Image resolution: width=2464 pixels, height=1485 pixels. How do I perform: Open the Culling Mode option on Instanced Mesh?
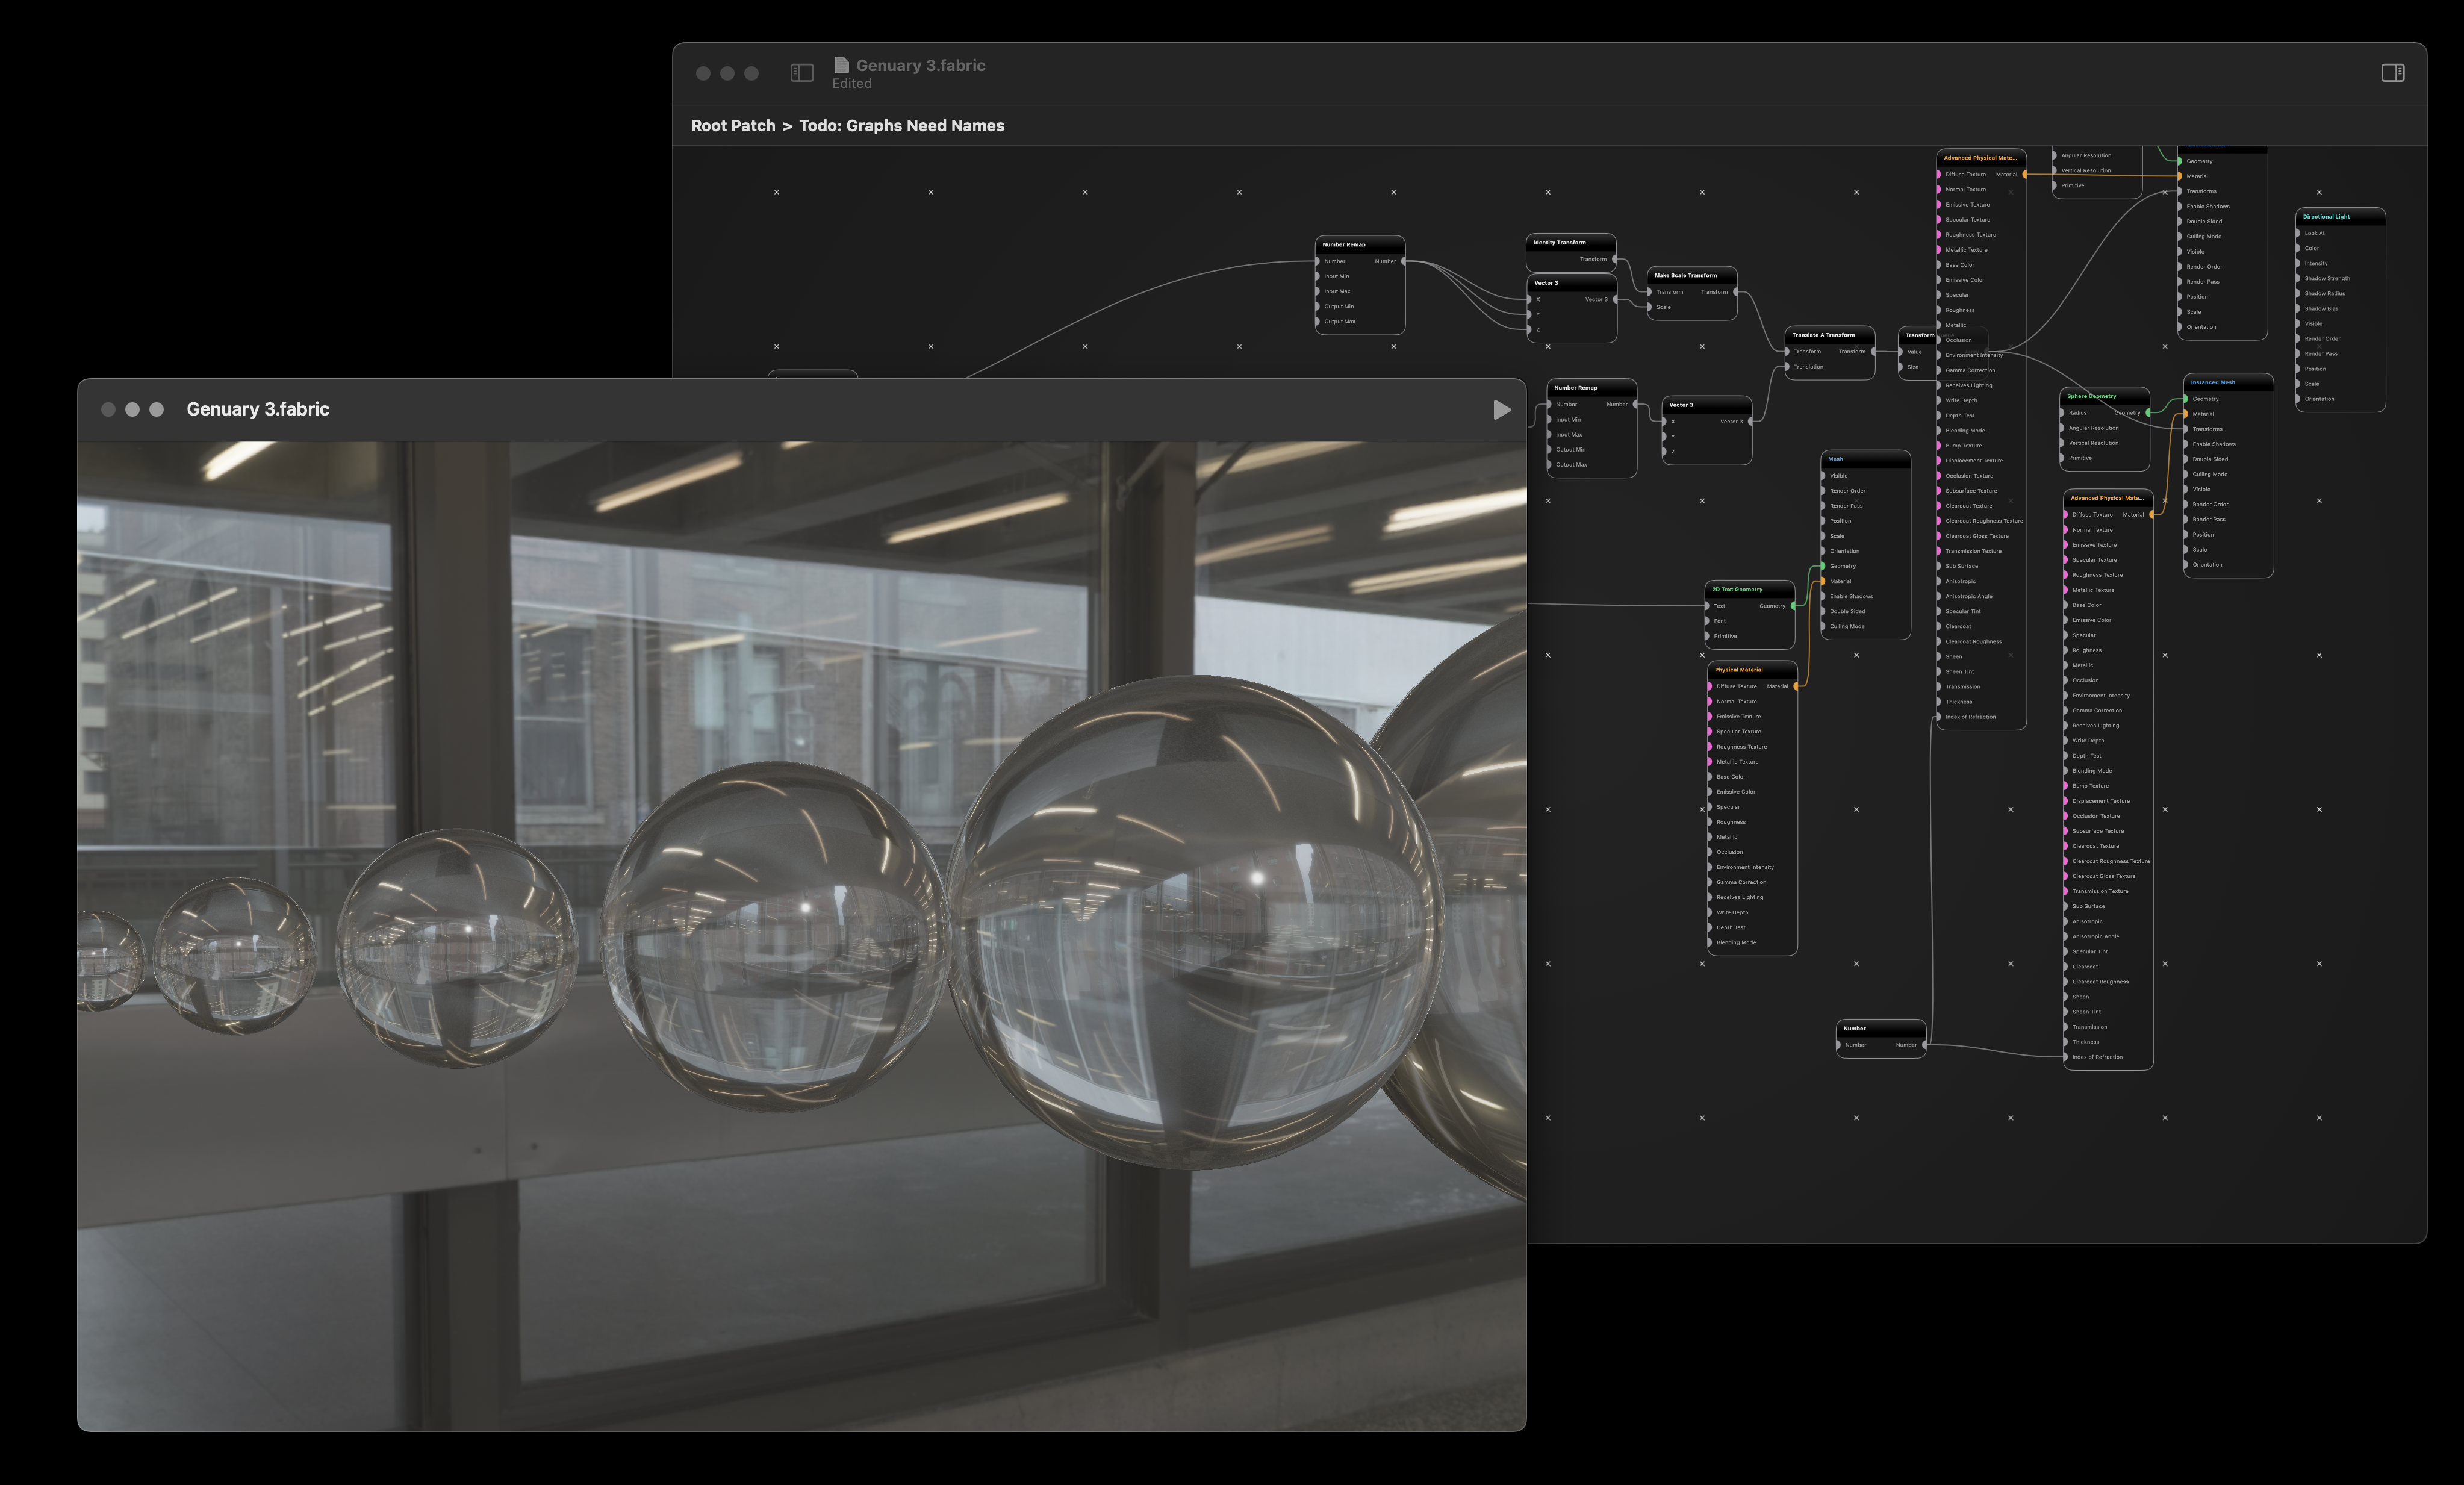2186,475
